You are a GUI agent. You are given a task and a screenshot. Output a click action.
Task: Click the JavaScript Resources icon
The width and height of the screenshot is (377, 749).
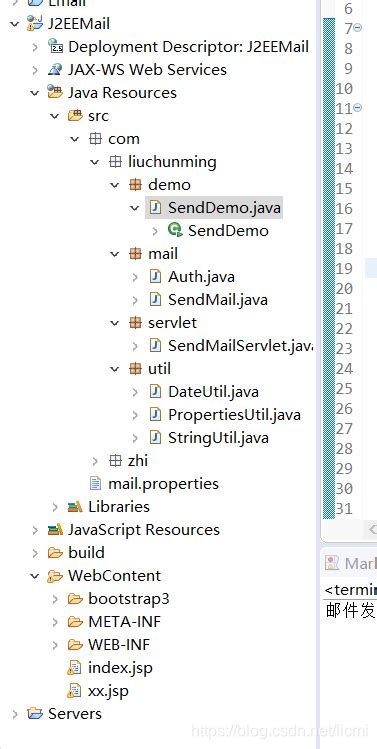coord(55,530)
